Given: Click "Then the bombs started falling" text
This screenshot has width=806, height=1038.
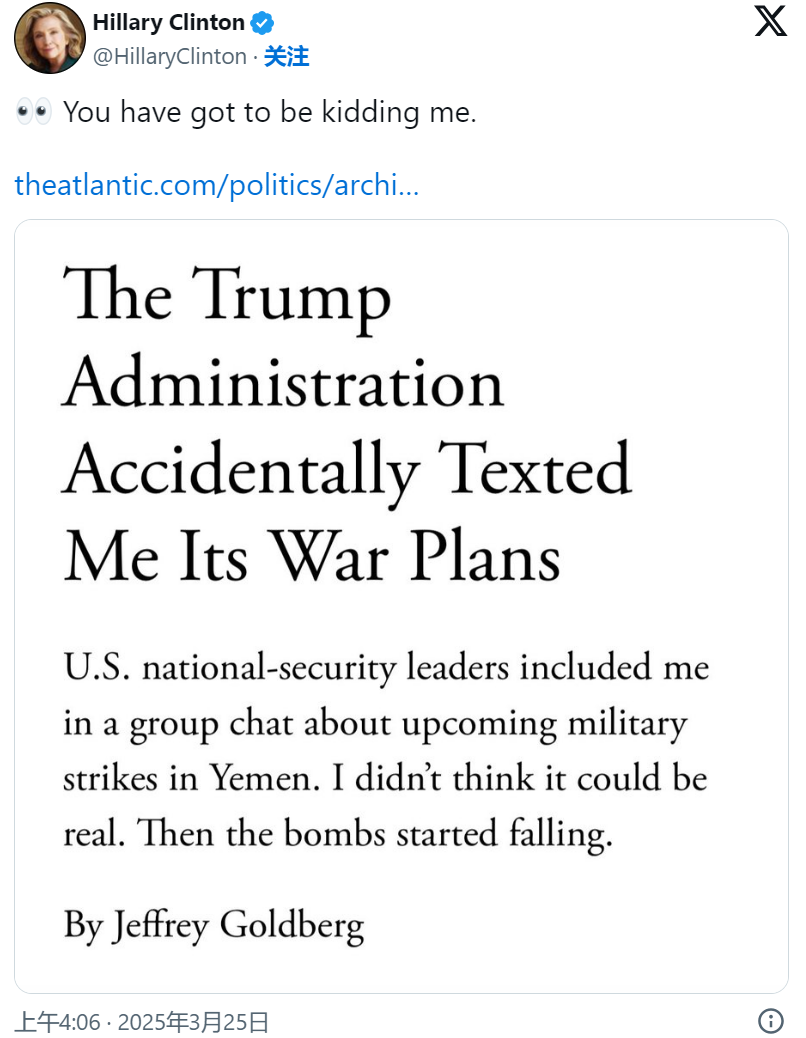Looking at the screenshot, I should [x=375, y=834].
